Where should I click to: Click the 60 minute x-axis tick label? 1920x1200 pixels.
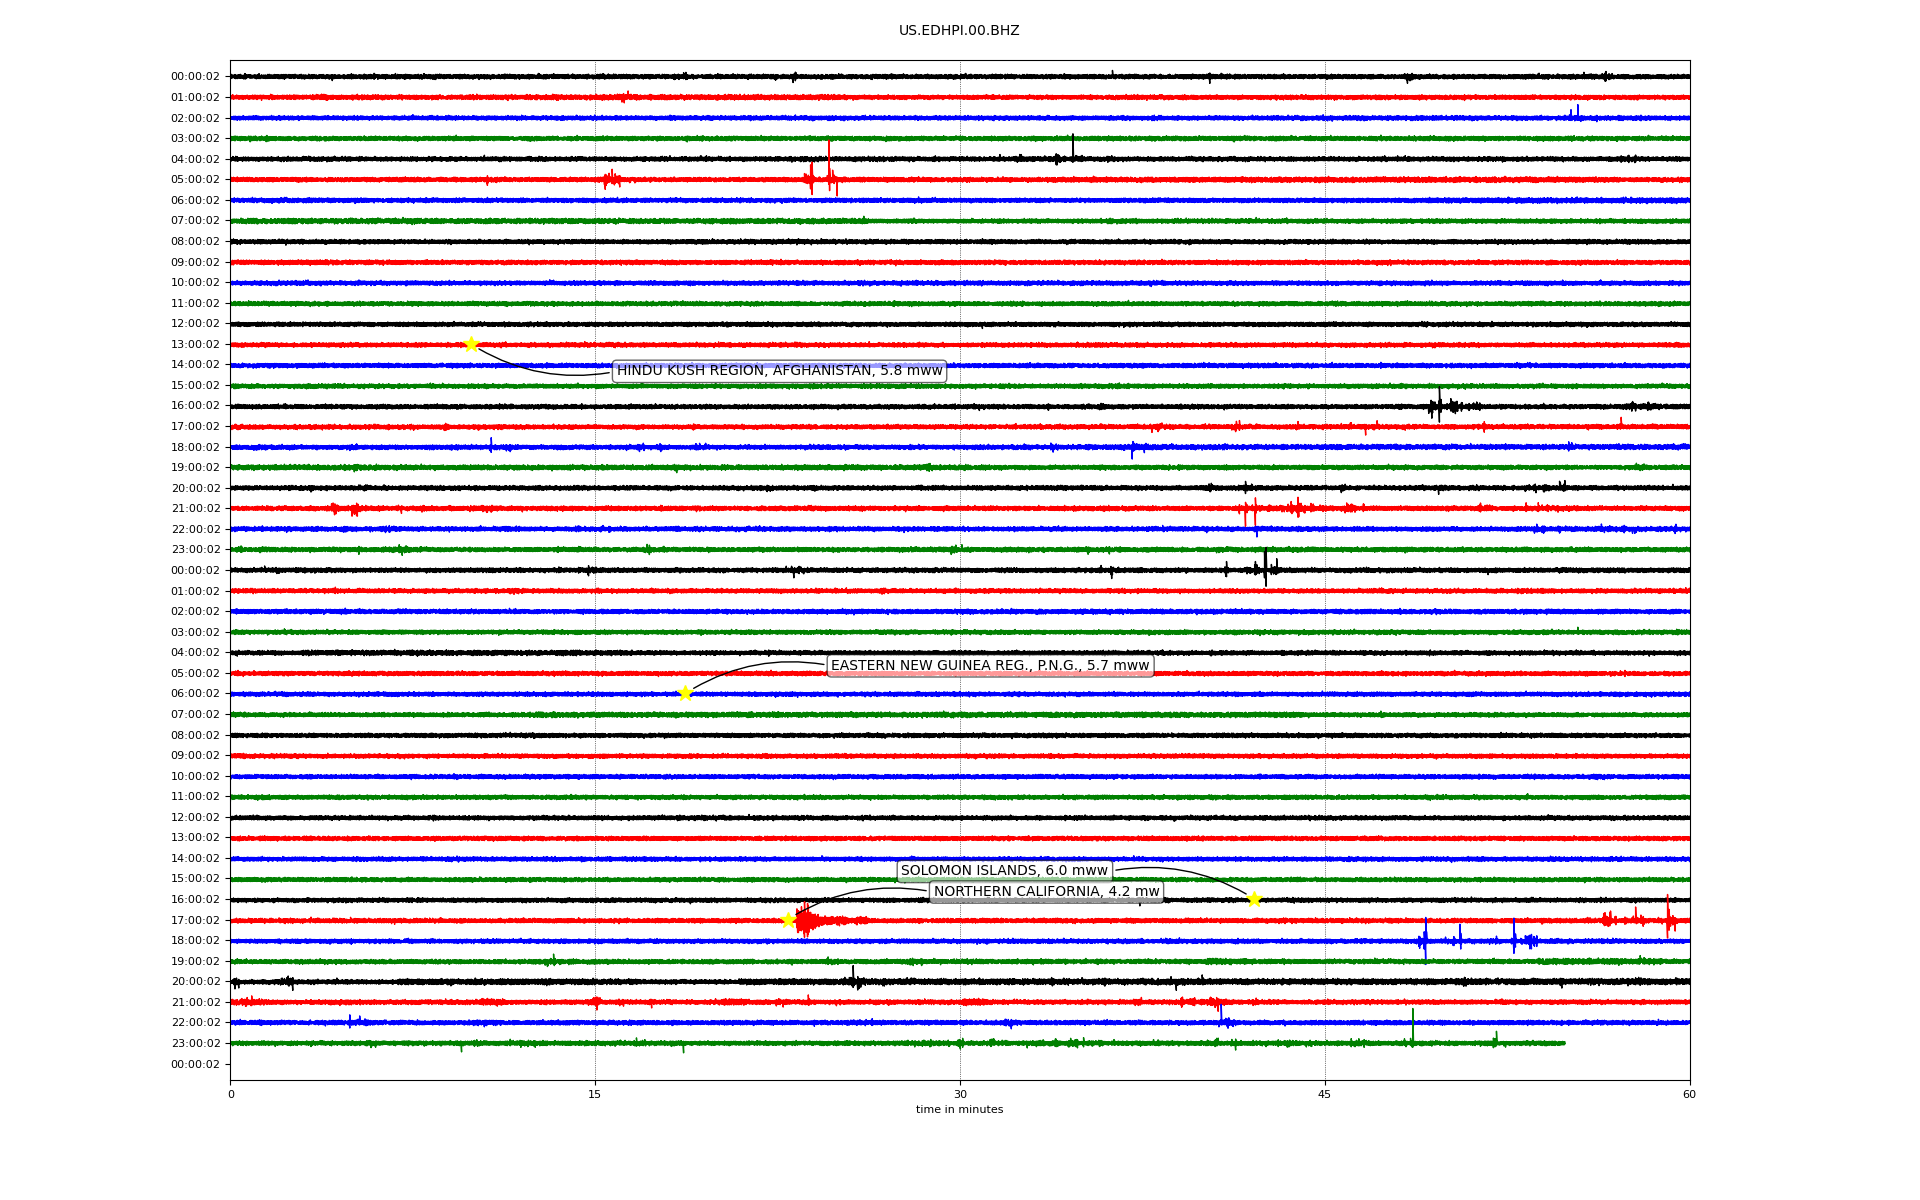(1689, 1094)
